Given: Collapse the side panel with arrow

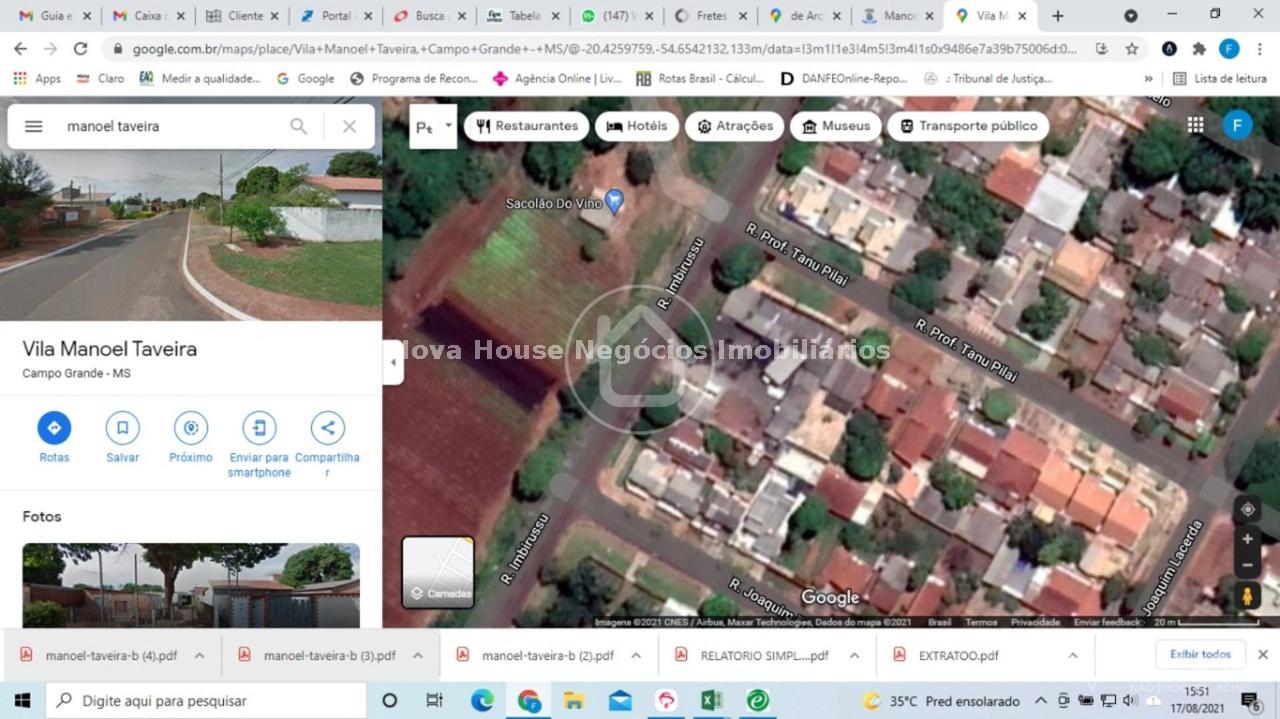Looking at the screenshot, I should [393, 363].
